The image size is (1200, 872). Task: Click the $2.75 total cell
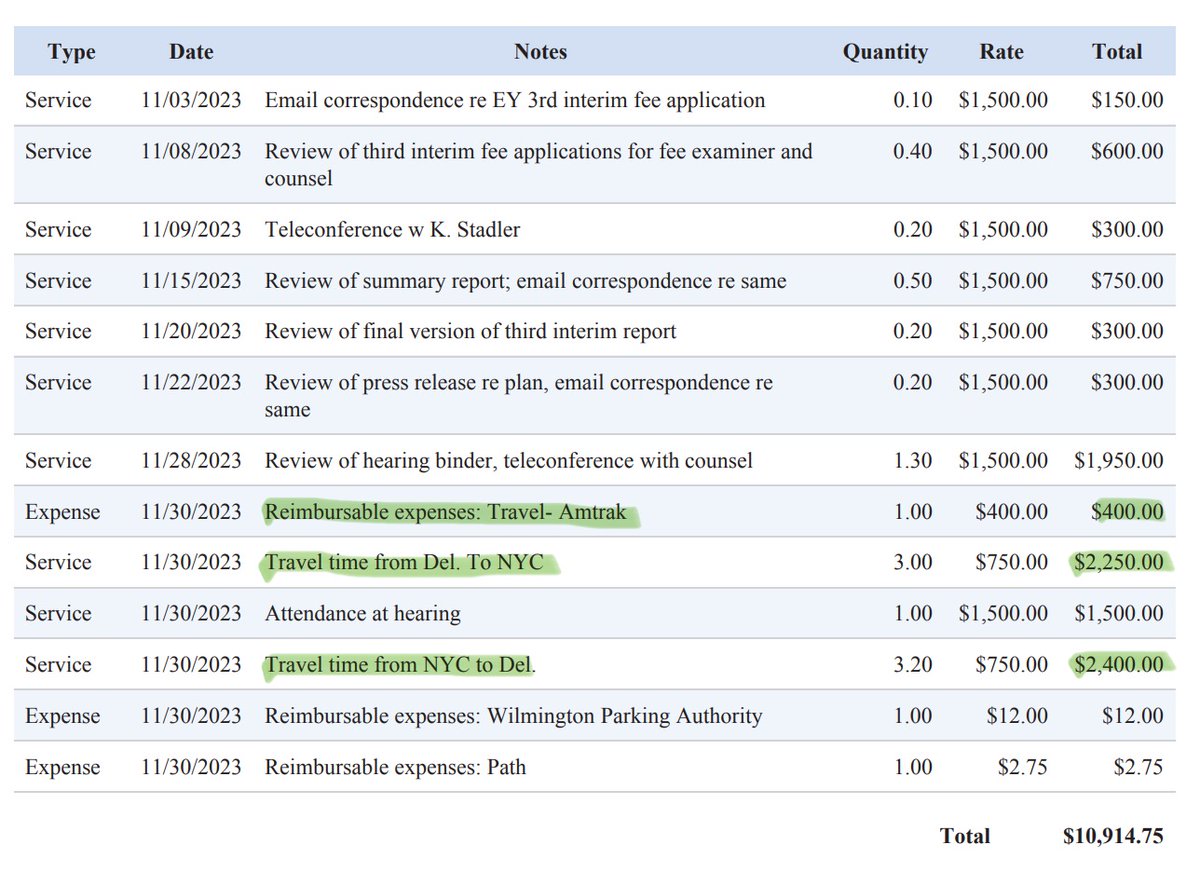(x=1140, y=767)
